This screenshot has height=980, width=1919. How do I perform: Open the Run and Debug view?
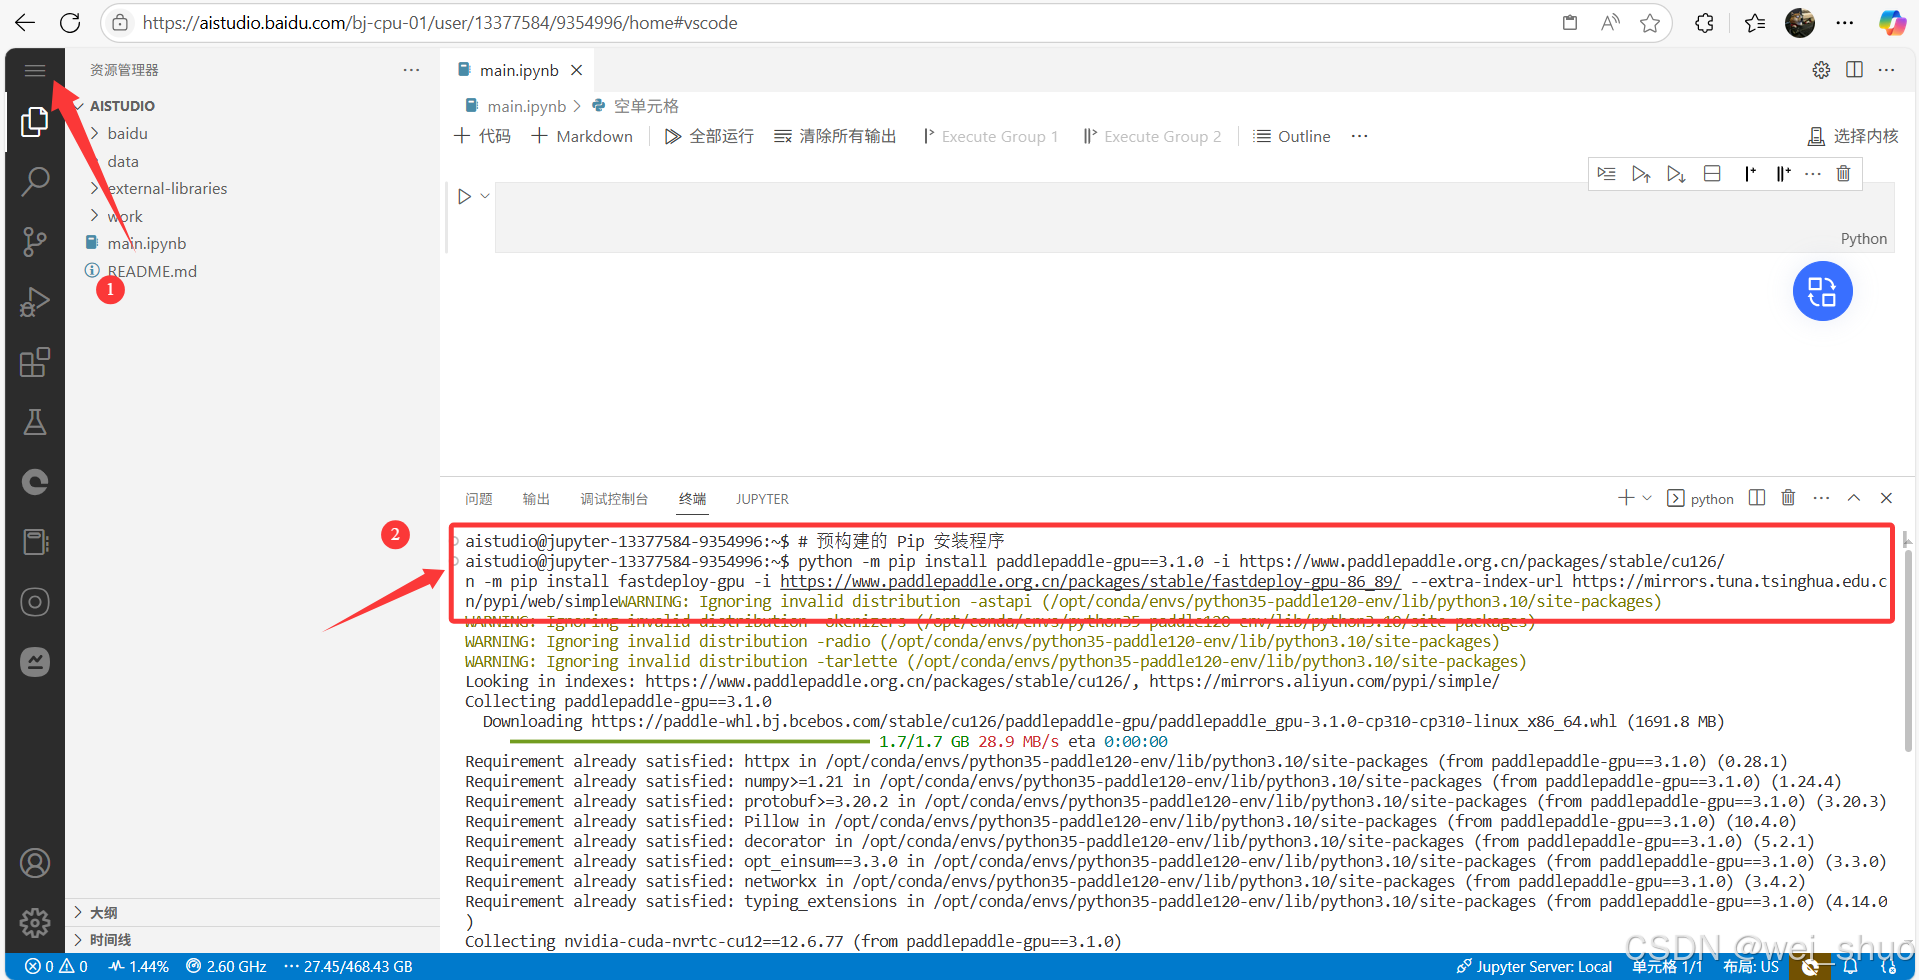(x=35, y=302)
